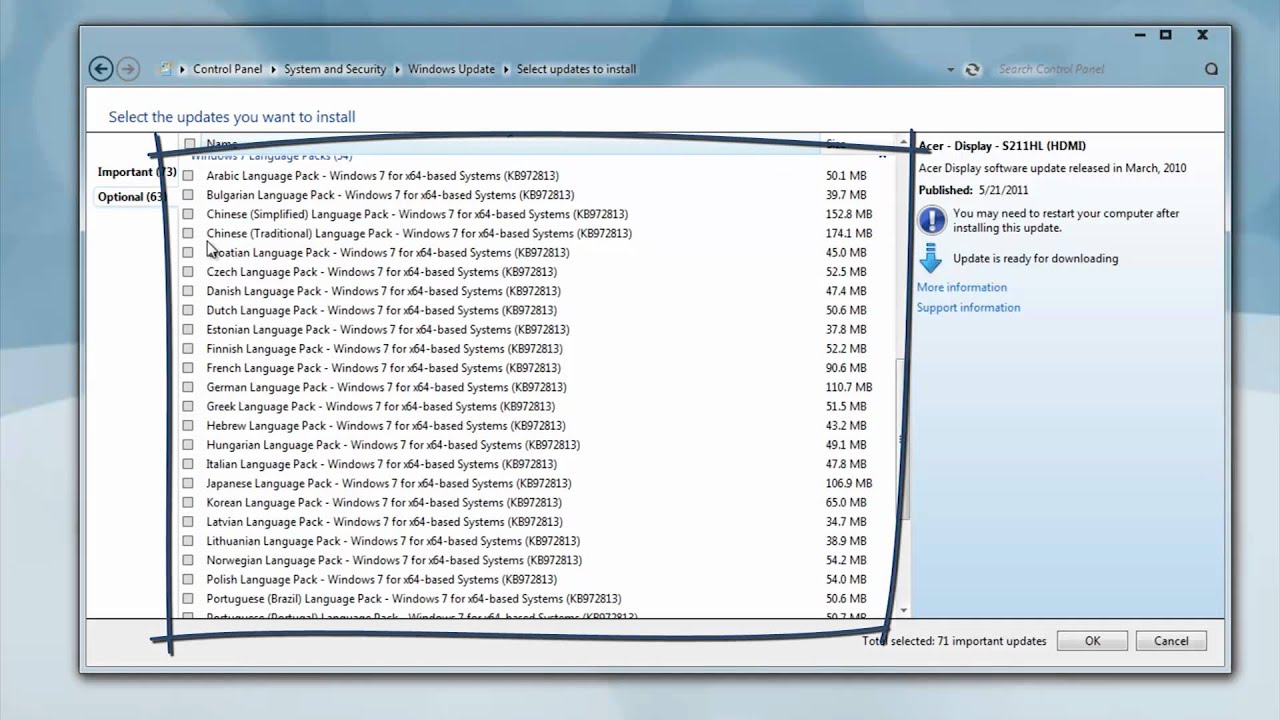
Task: Open the Windows Update breadcrumb
Action: point(451,69)
